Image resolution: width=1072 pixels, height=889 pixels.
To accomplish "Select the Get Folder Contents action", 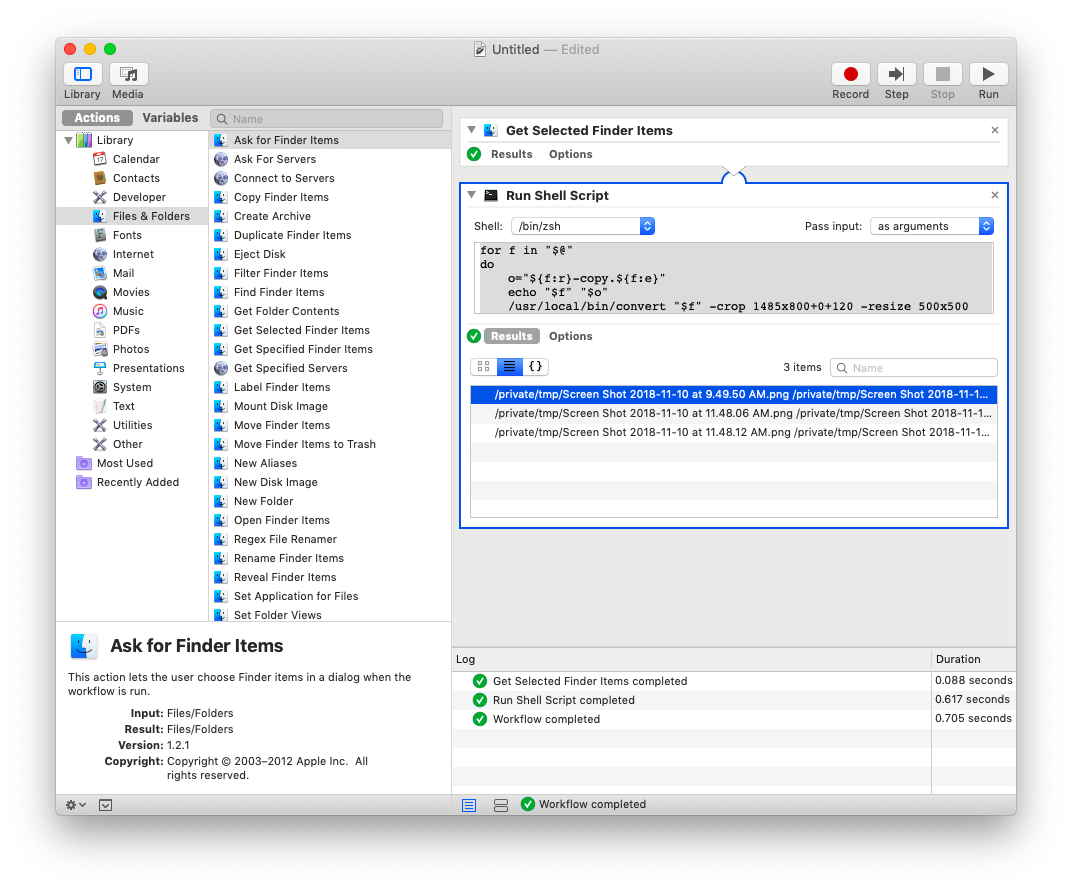I will pos(330,311).
